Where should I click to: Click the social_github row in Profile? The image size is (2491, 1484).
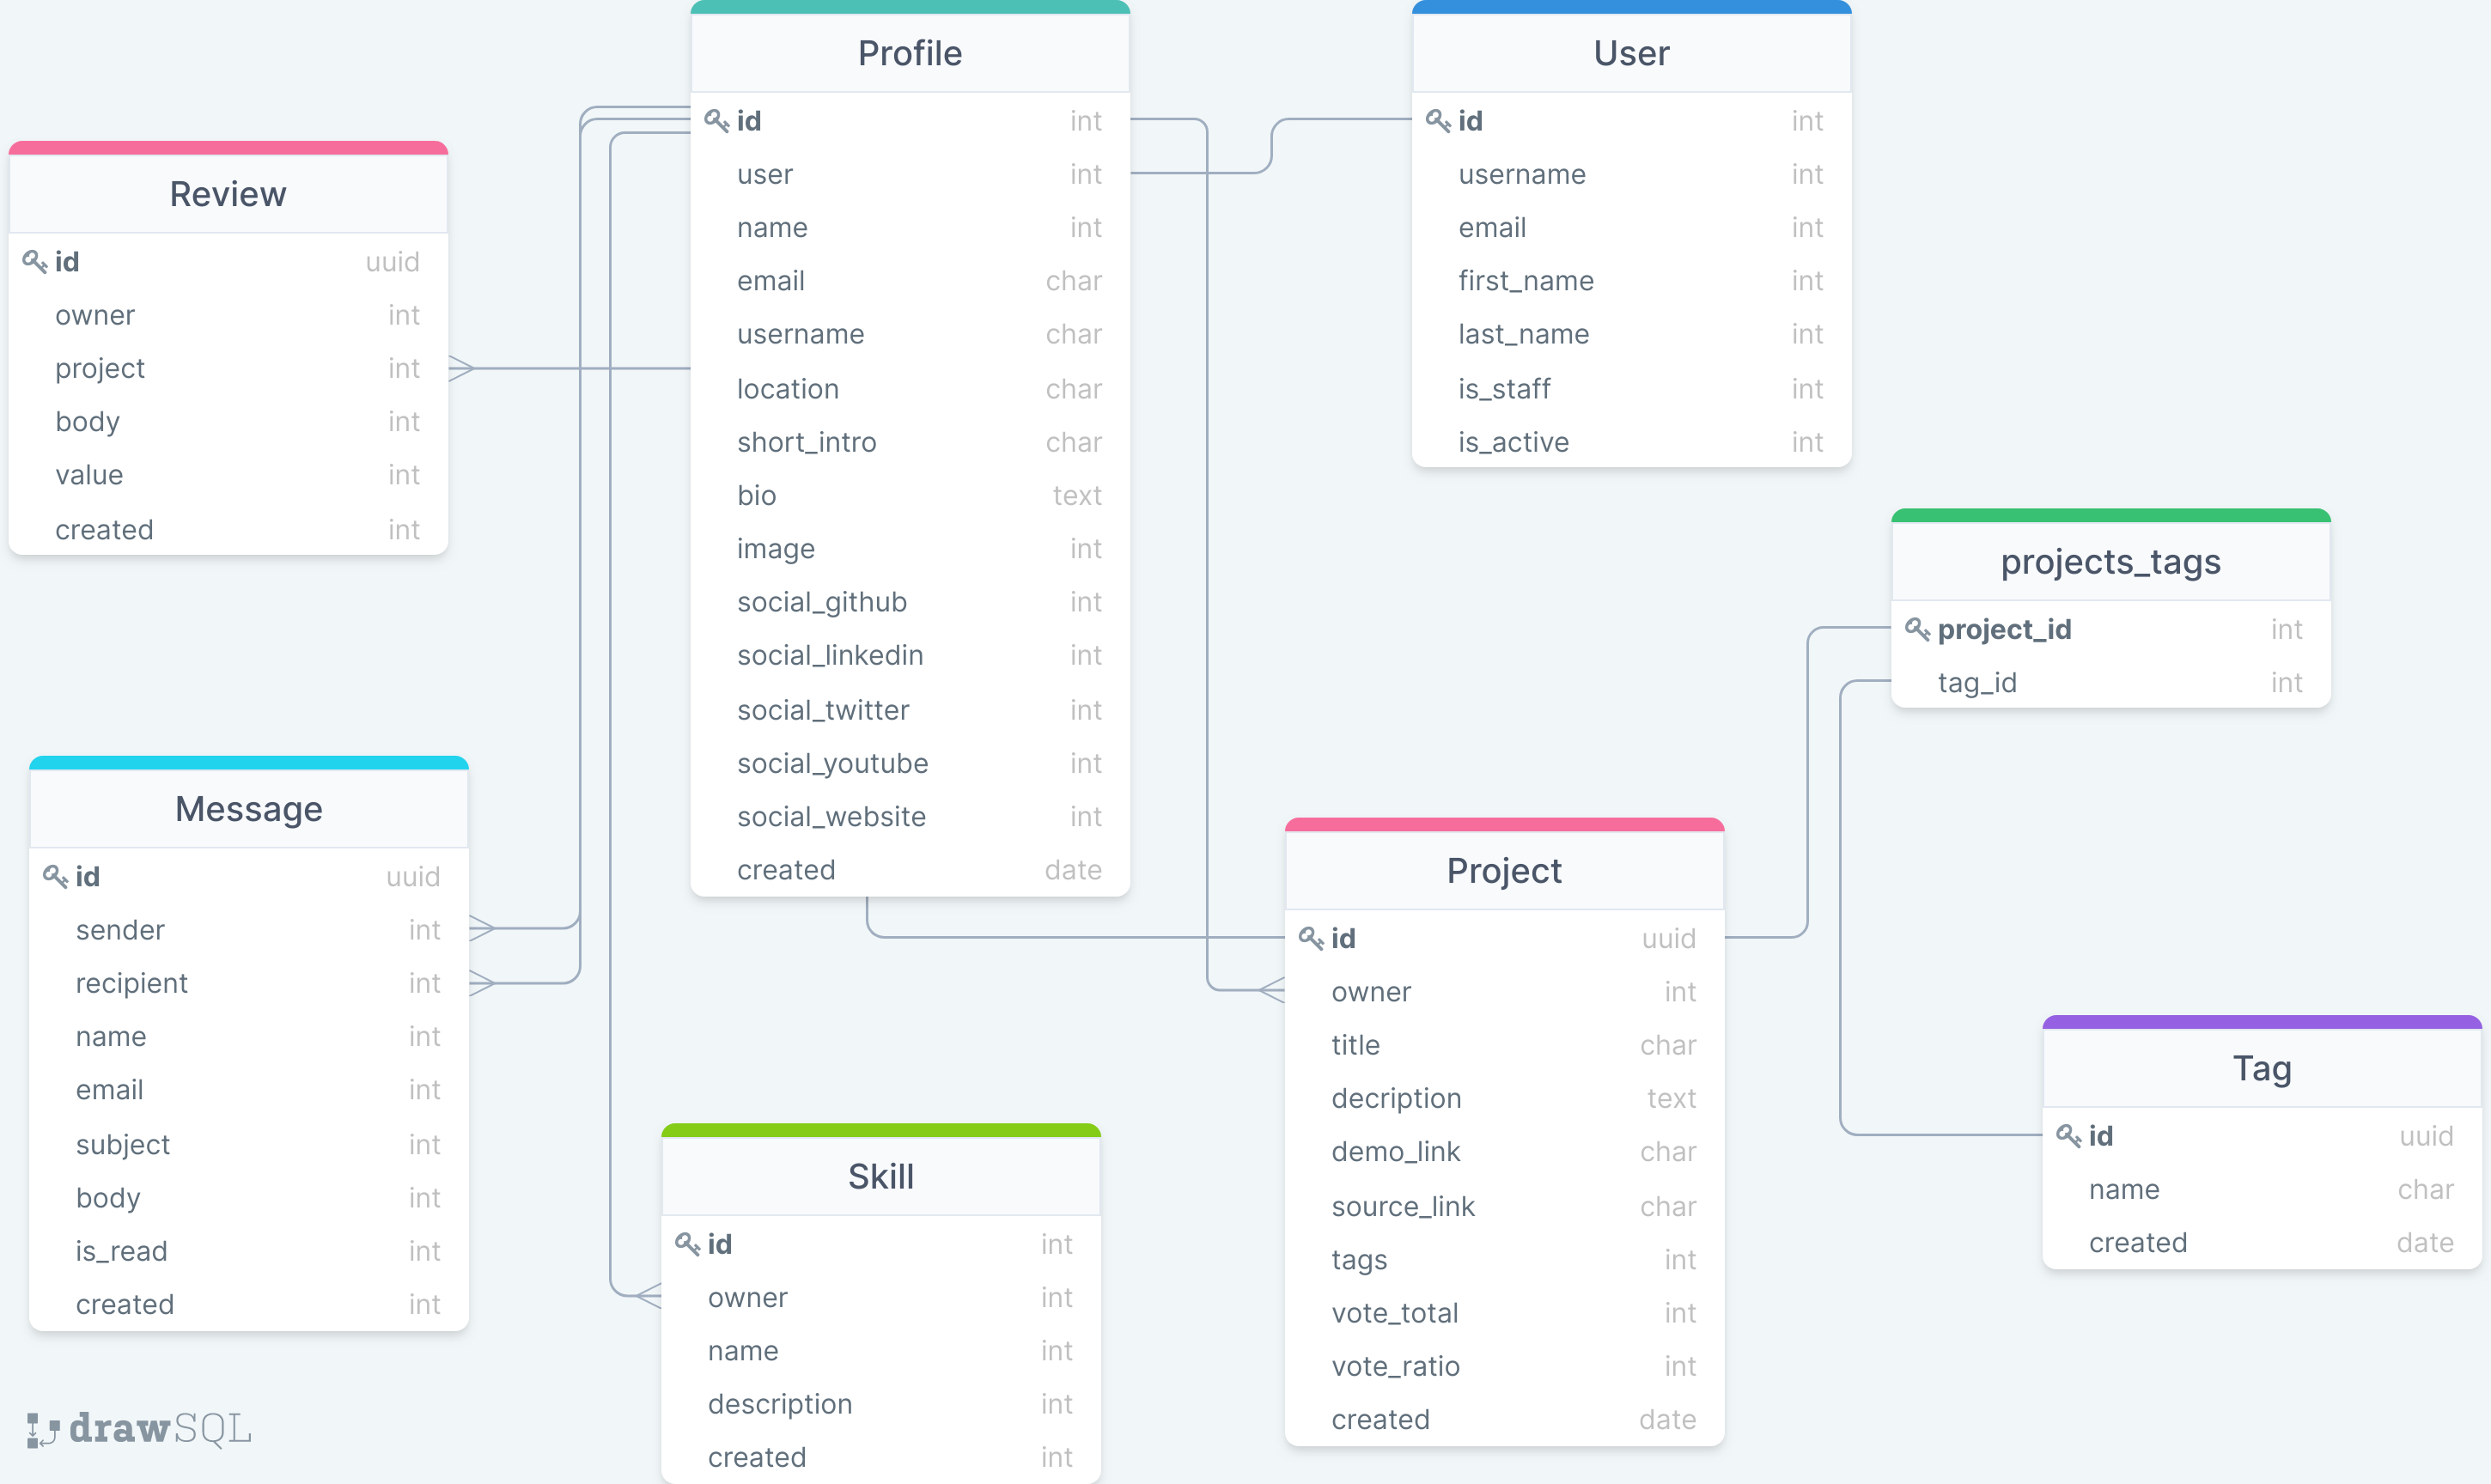(x=822, y=601)
